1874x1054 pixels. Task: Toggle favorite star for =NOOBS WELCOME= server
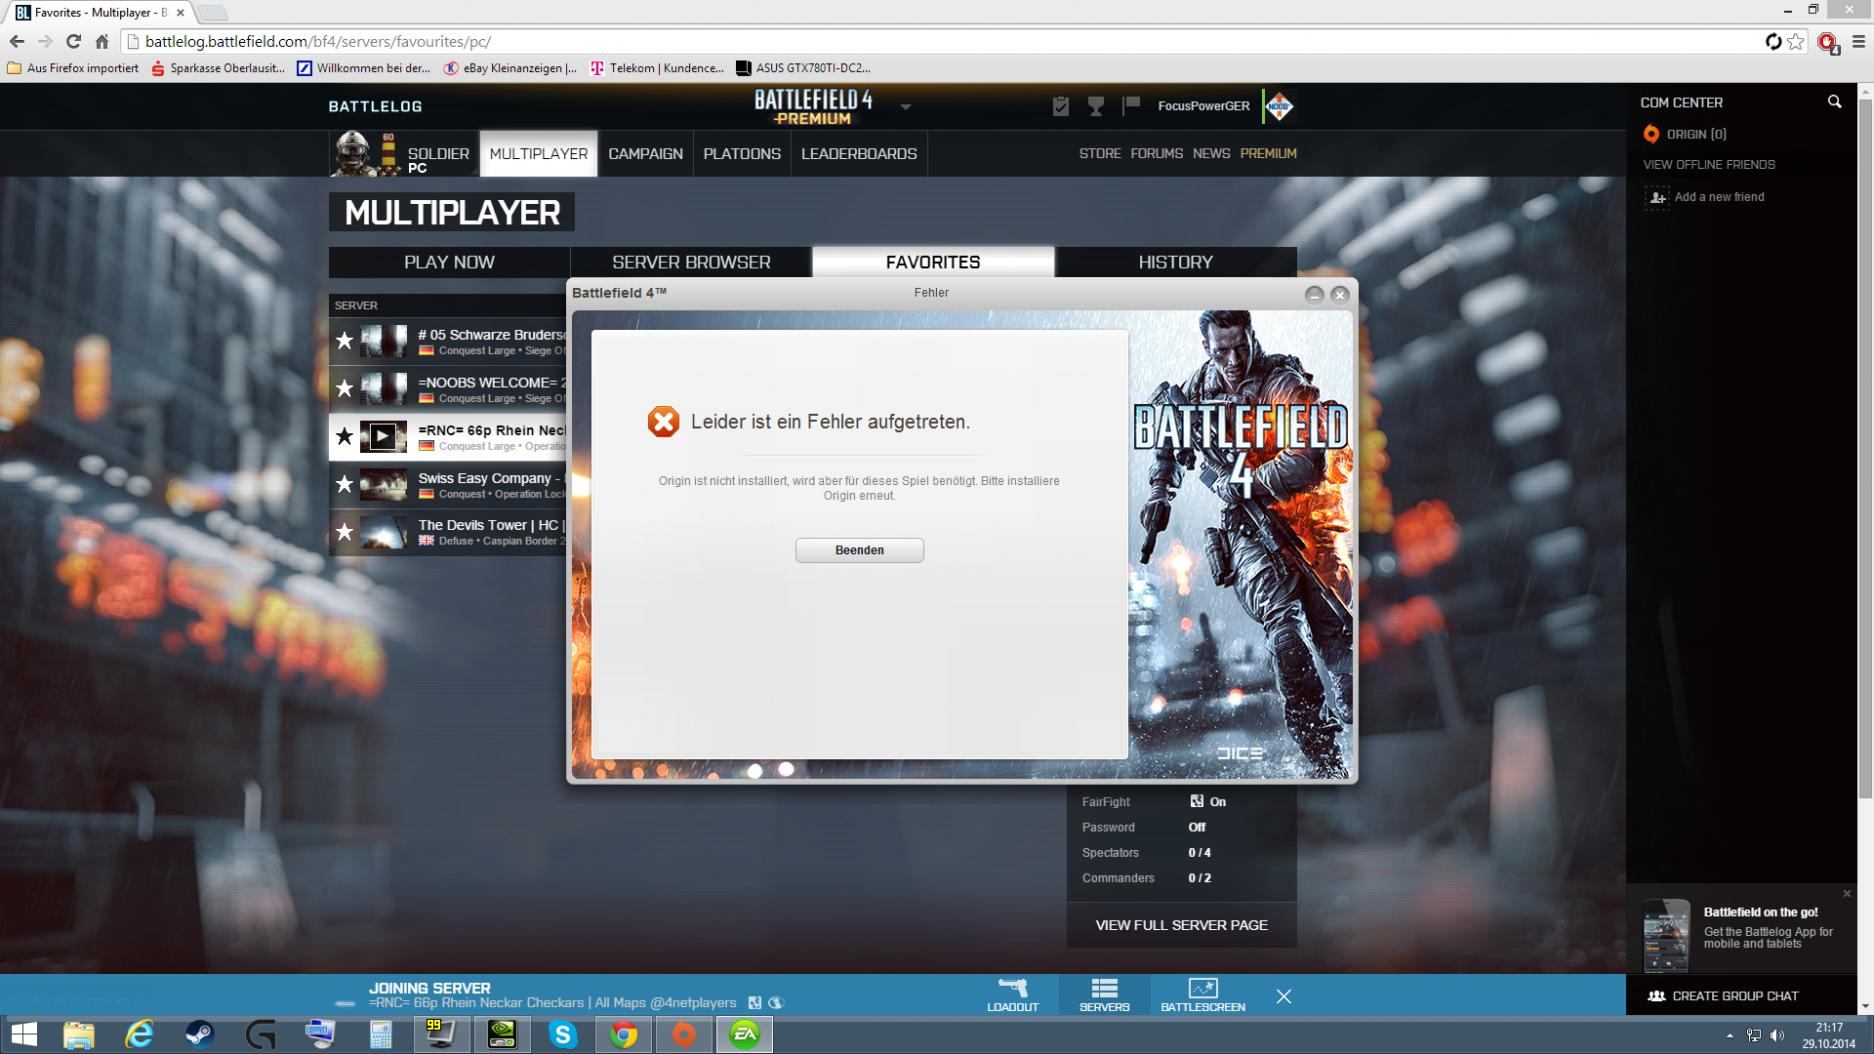click(344, 388)
